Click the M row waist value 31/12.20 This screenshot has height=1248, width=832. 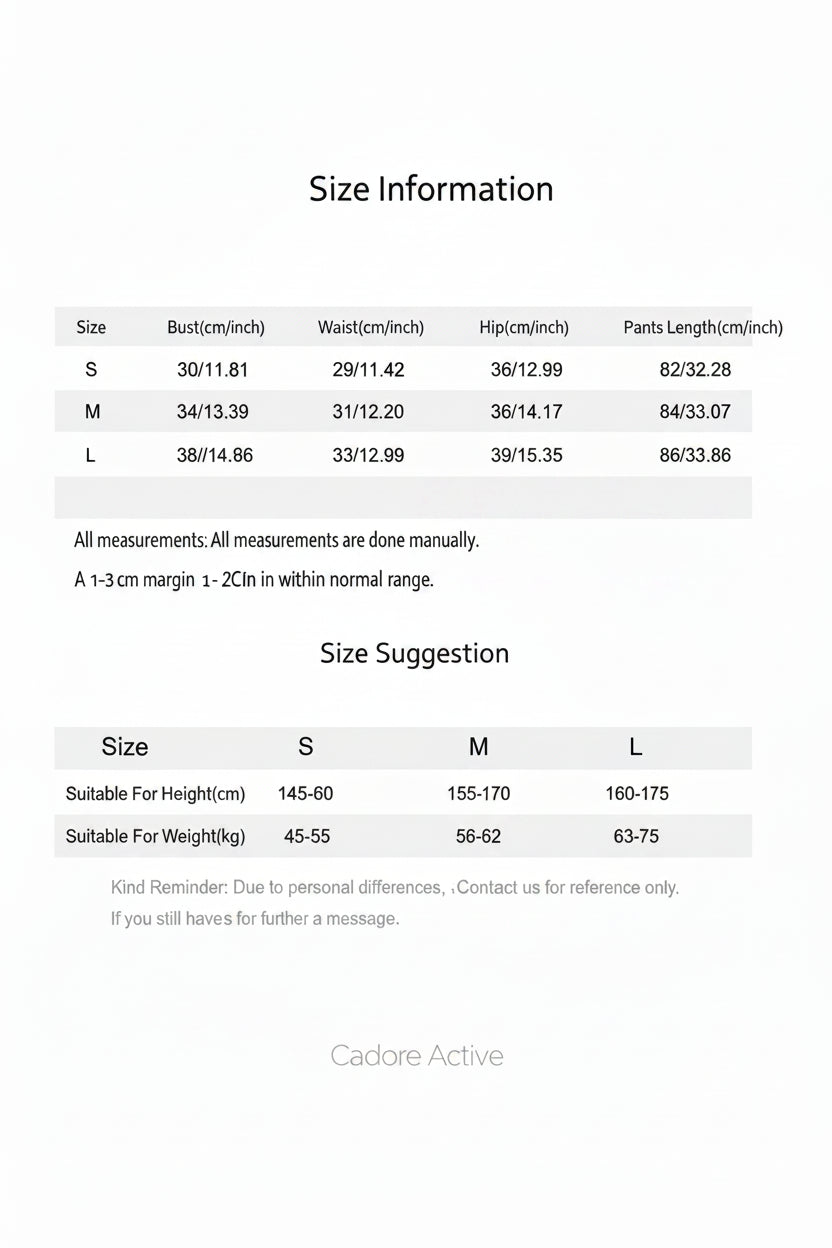click(x=368, y=412)
